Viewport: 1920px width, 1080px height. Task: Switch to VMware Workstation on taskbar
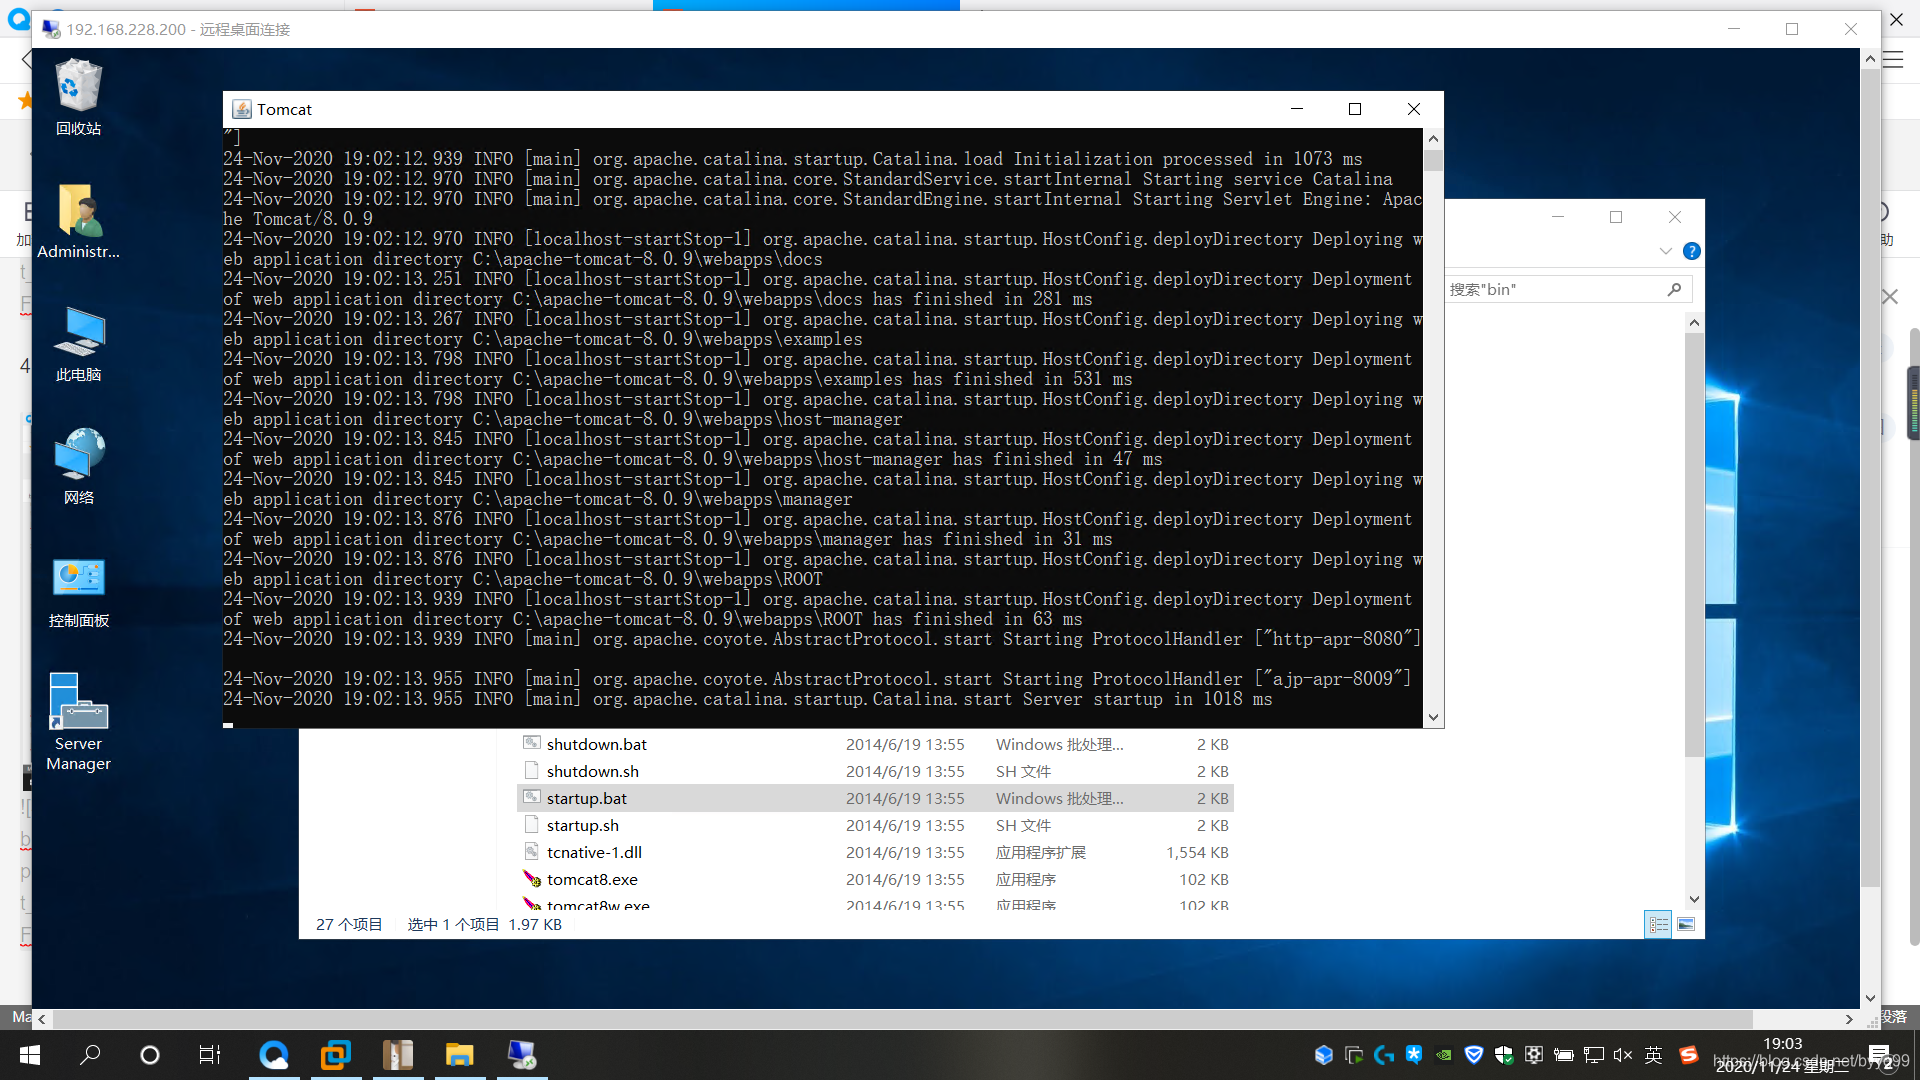click(336, 1055)
